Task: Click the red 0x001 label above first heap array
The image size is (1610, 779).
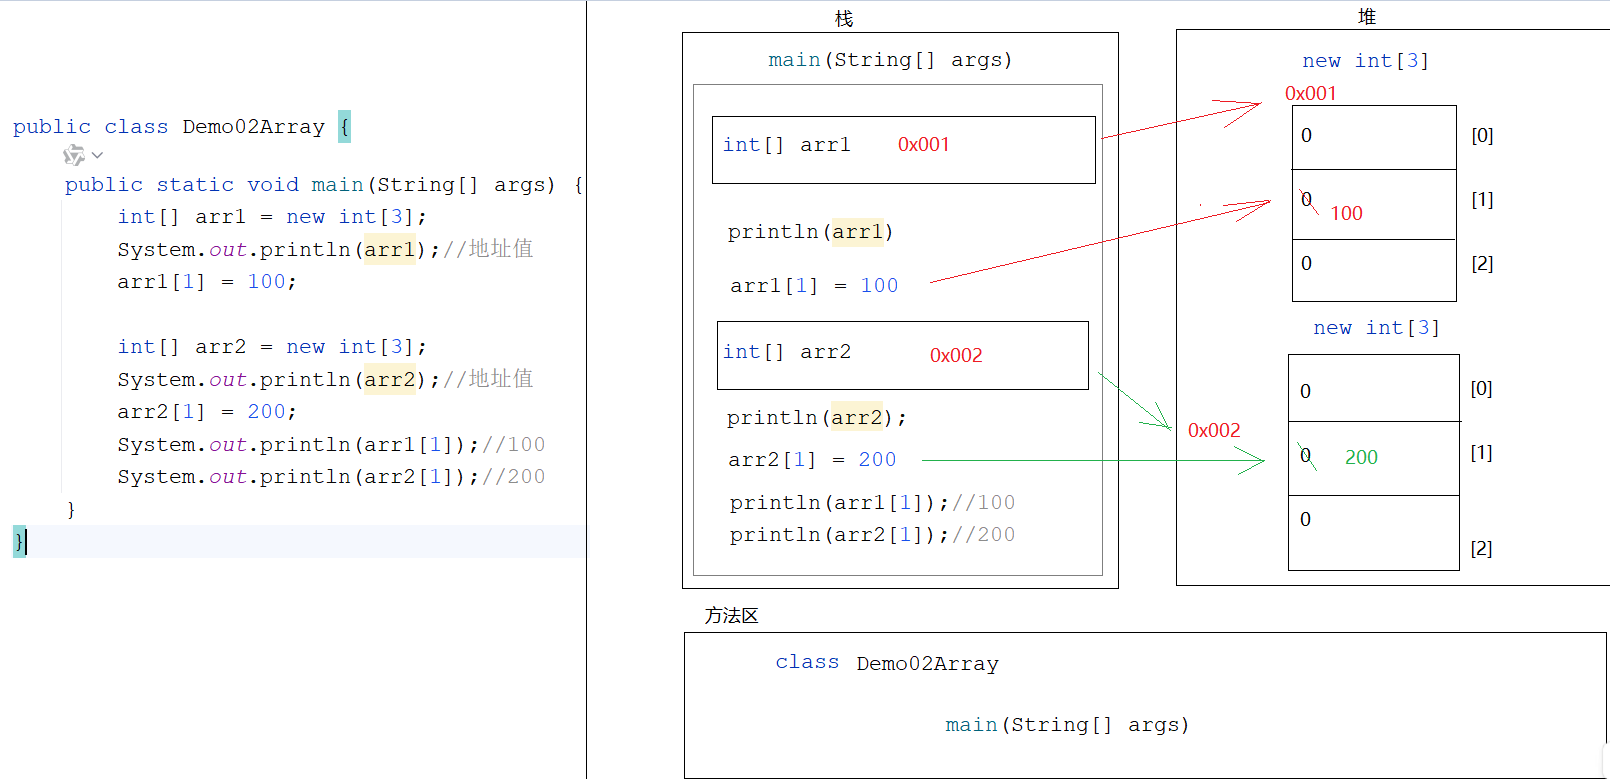Action: (x=1310, y=93)
